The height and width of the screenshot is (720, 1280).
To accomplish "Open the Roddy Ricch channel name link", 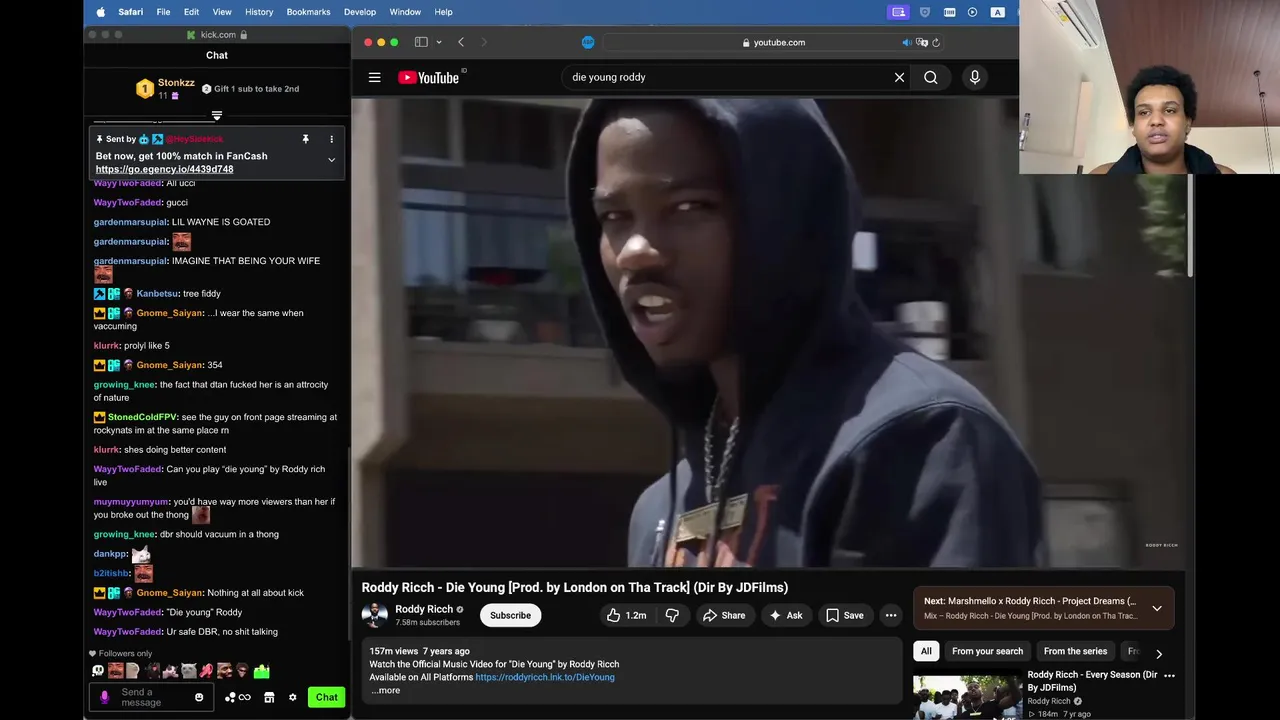I will [424, 609].
